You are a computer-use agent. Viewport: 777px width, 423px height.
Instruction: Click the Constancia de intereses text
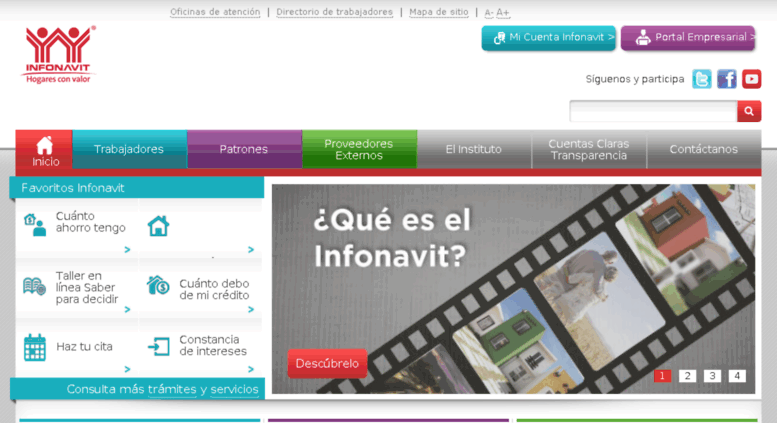213,345
